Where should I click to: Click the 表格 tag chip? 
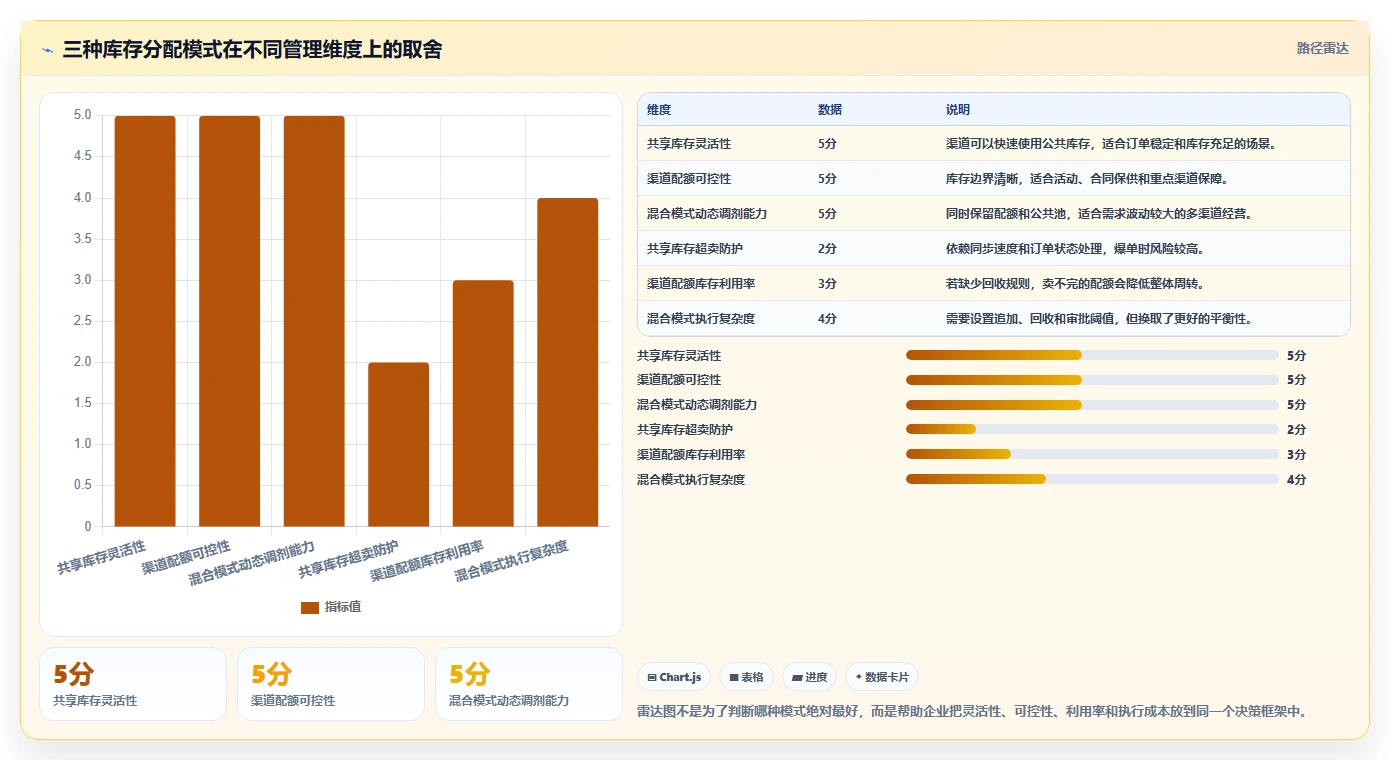click(x=746, y=677)
